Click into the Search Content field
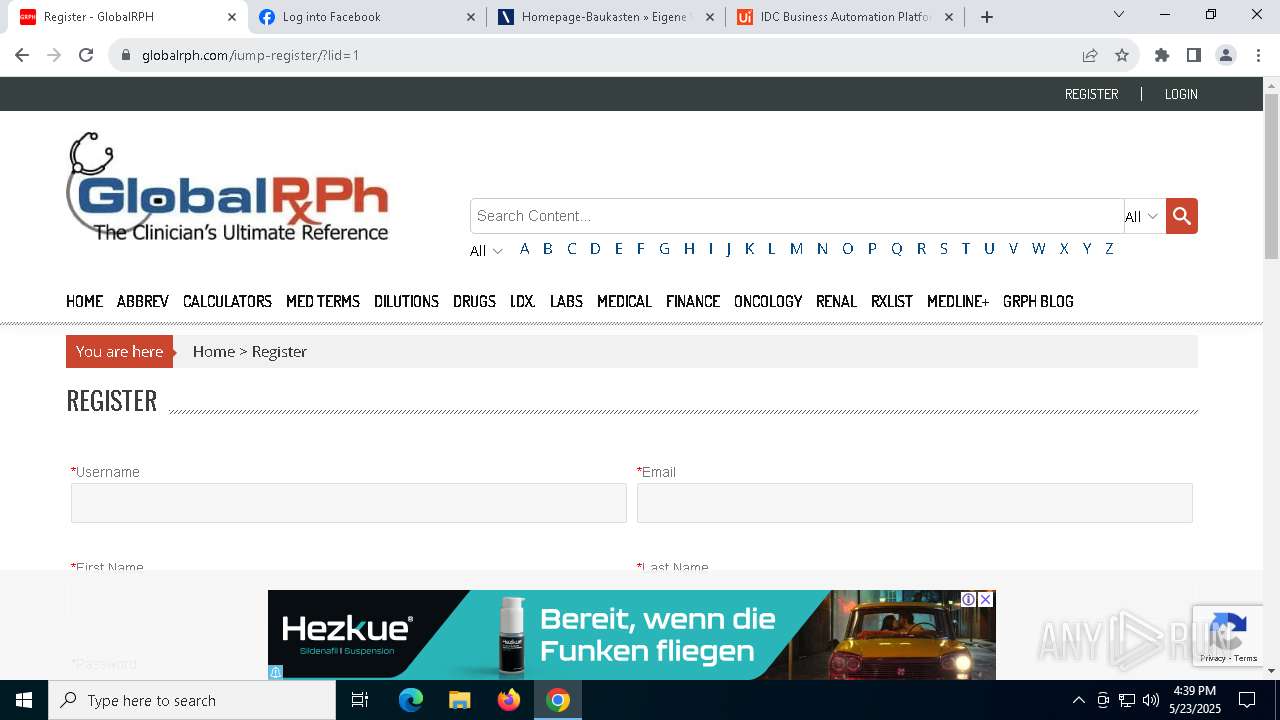 [797, 216]
